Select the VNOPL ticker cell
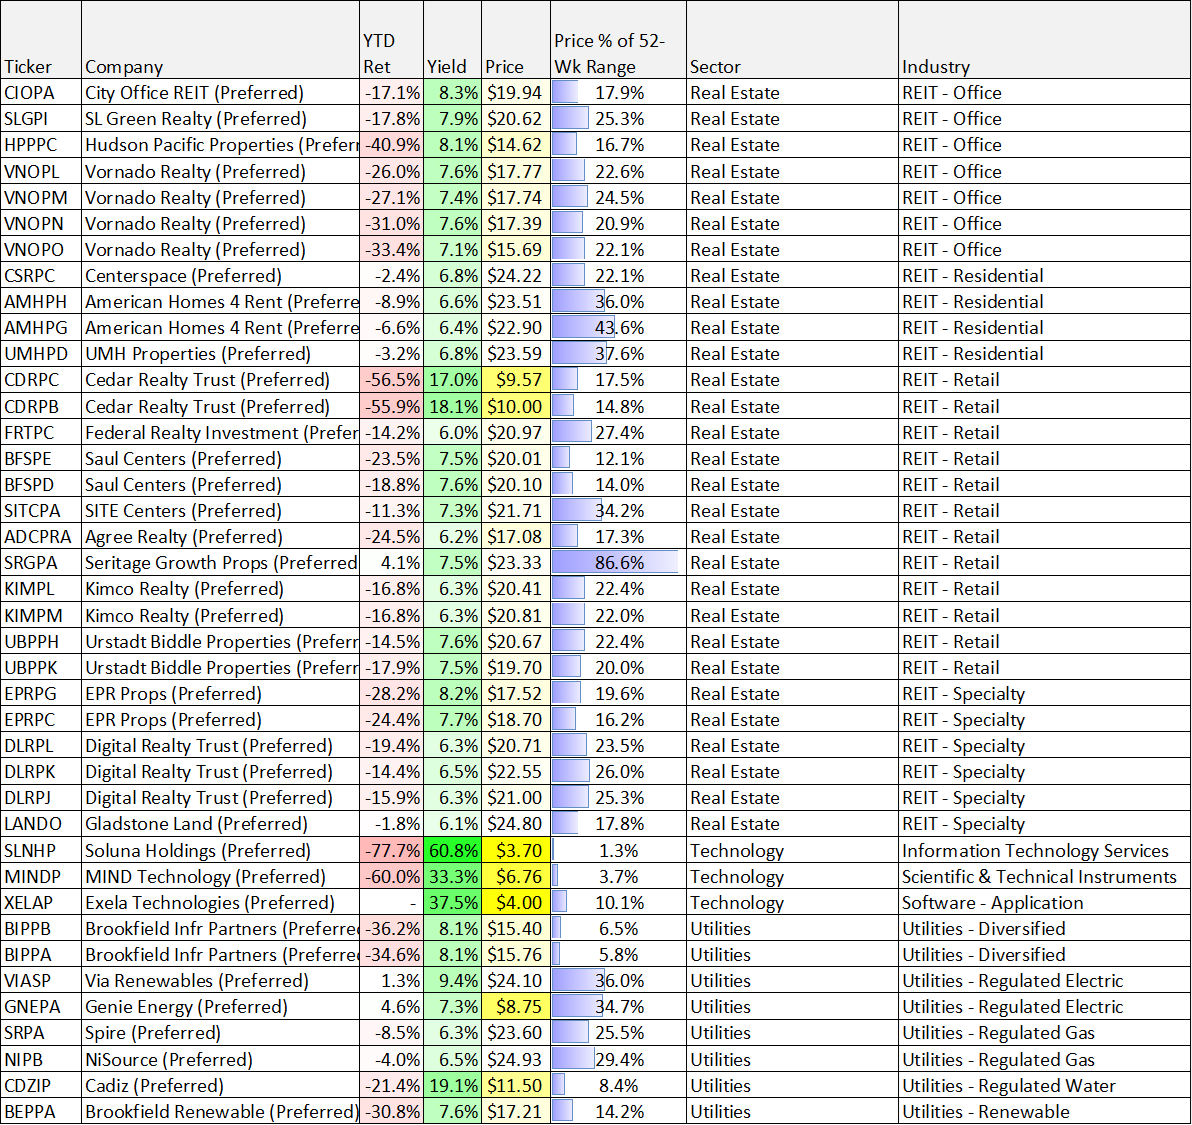Screen dimensions: 1192x1125 click(x=41, y=171)
